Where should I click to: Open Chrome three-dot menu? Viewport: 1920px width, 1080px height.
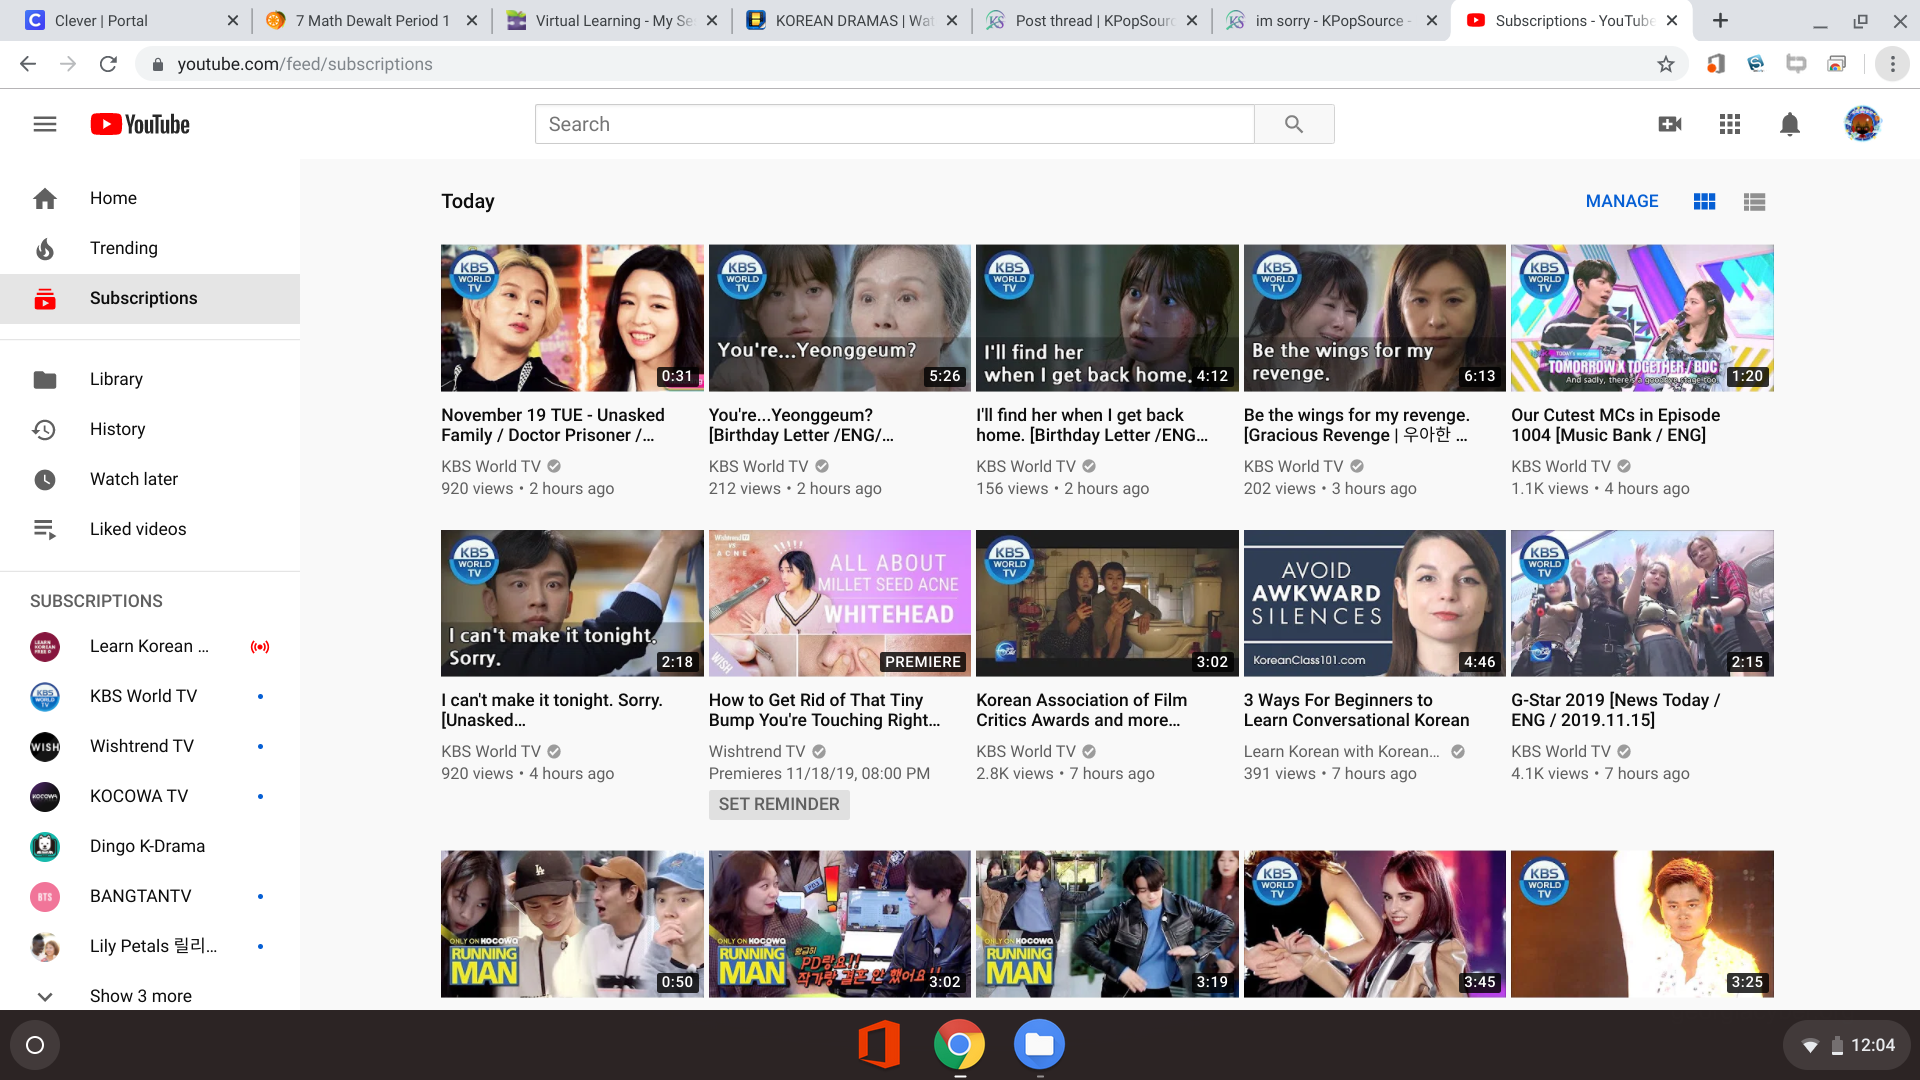point(1892,64)
